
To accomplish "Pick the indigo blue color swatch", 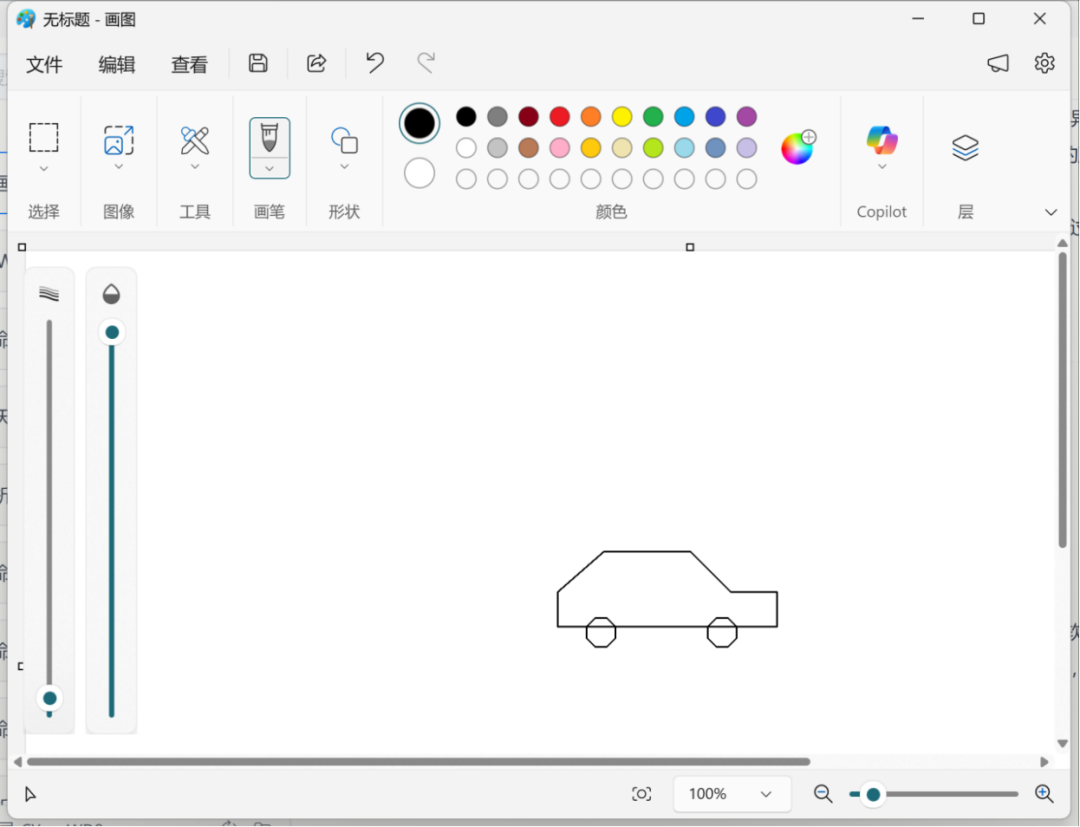I will (716, 116).
